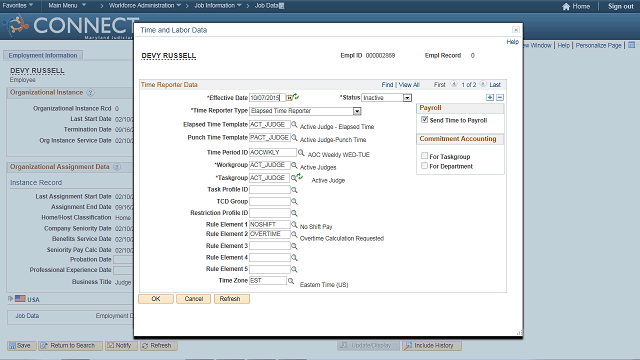Click the Time Zone lookup magnifier

pyautogui.click(x=291, y=281)
